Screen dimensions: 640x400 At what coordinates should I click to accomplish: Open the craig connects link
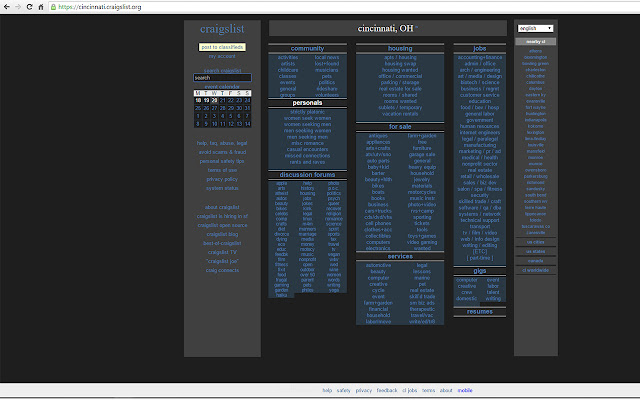click(x=222, y=270)
